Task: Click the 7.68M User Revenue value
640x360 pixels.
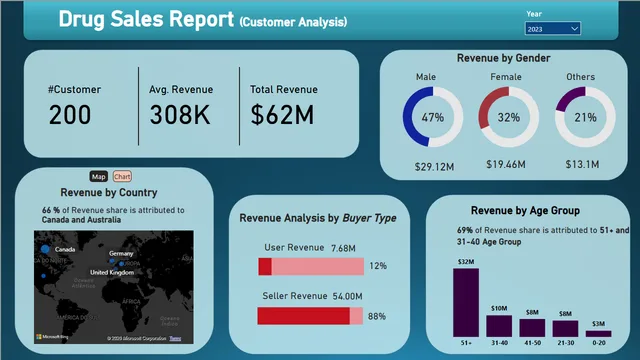Action: click(x=343, y=248)
